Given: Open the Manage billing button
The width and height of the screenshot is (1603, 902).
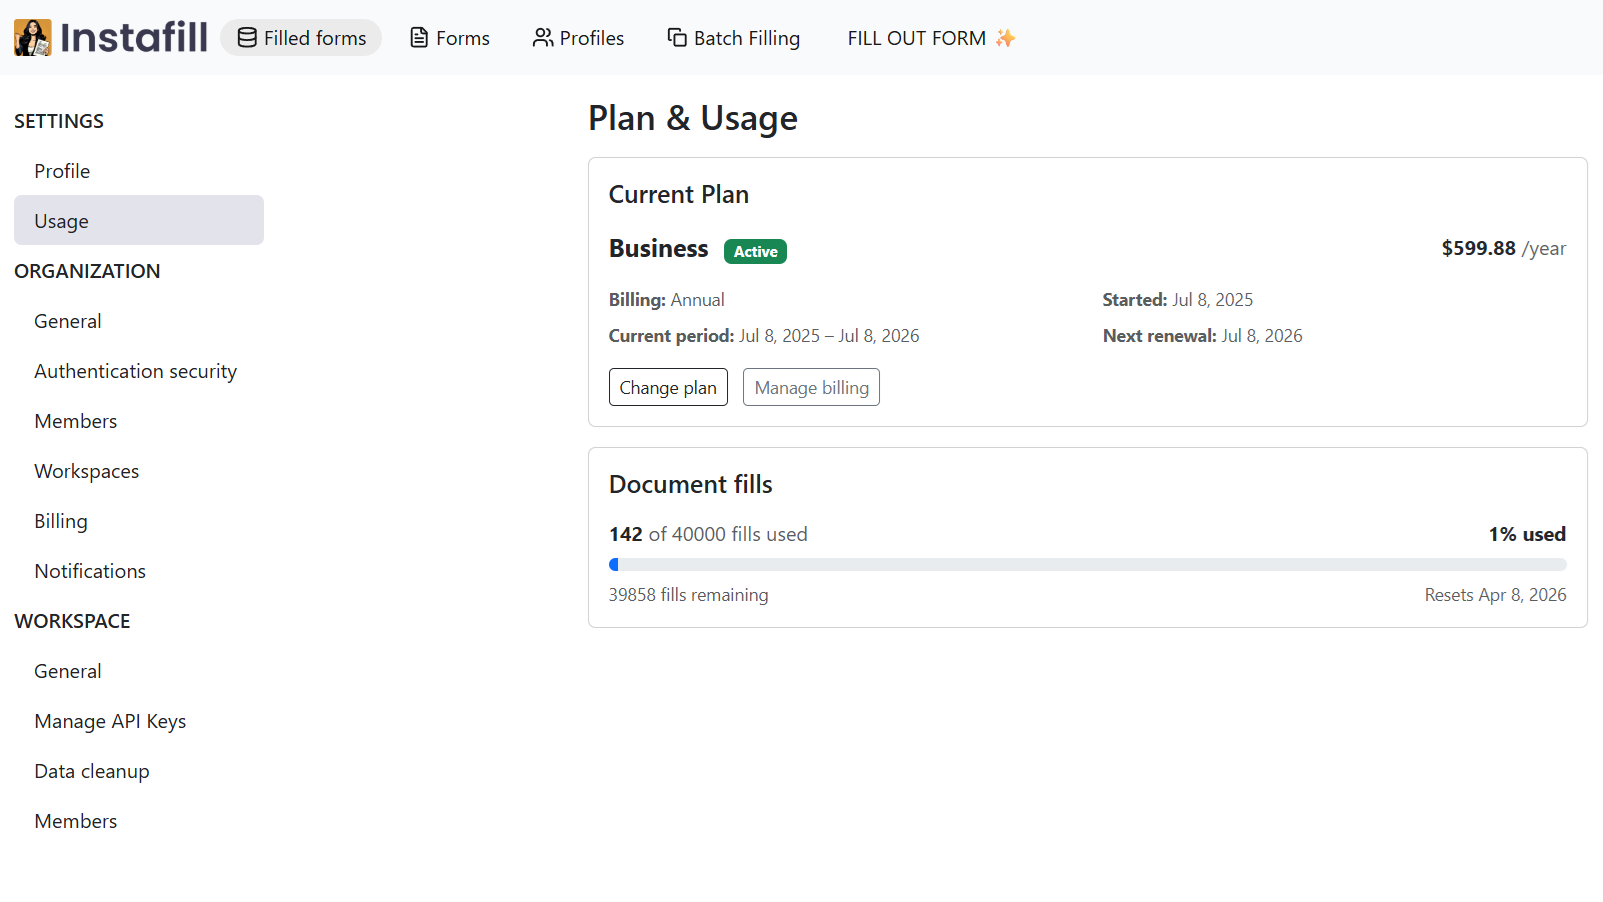Looking at the screenshot, I should 811,388.
